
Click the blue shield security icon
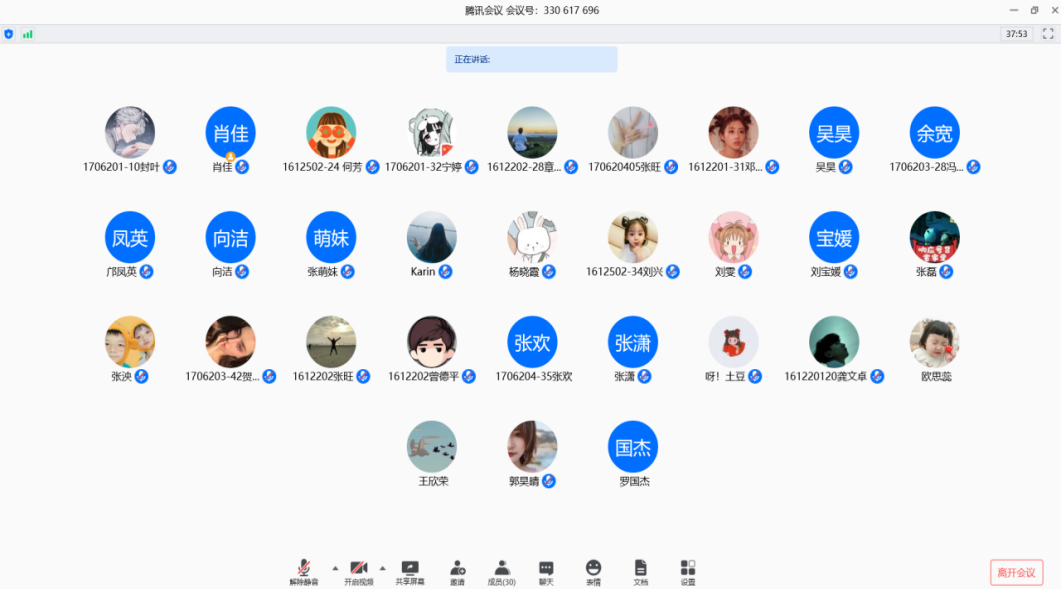[9, 34]
